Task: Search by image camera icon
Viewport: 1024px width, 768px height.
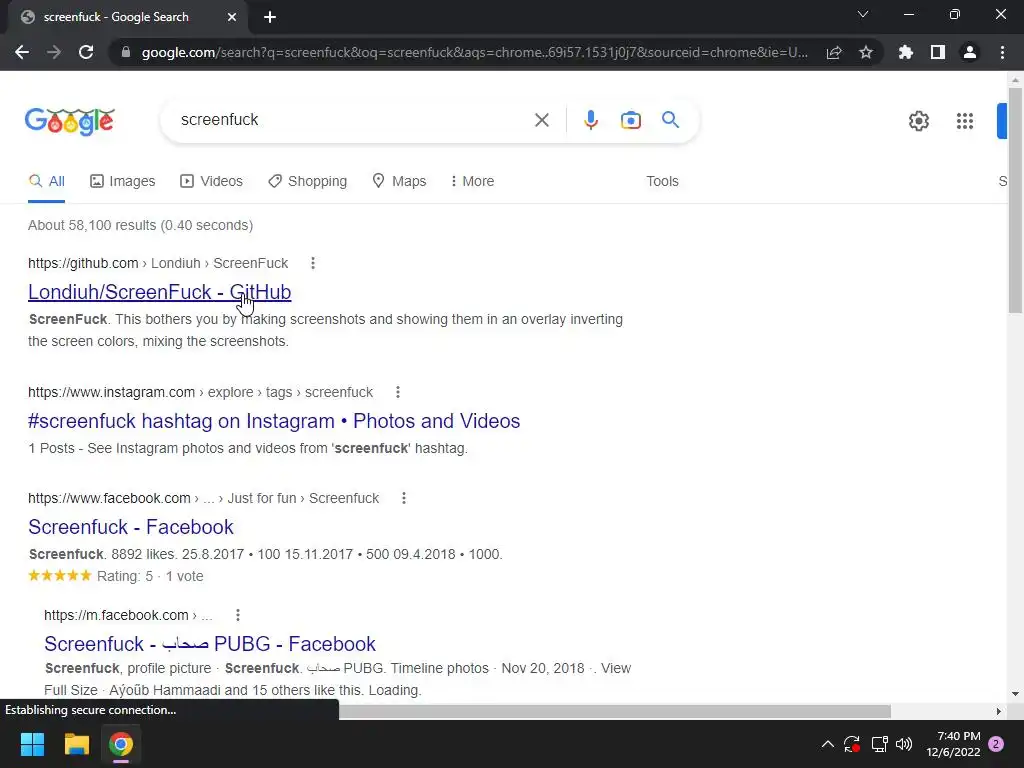Action: tap(631, 120)
